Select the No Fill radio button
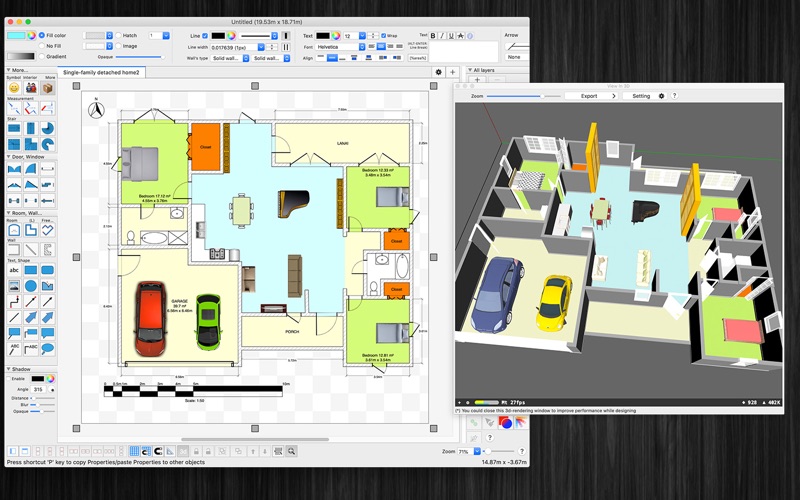This screenshot has height=500, width=800. click(x=42, y=46)
